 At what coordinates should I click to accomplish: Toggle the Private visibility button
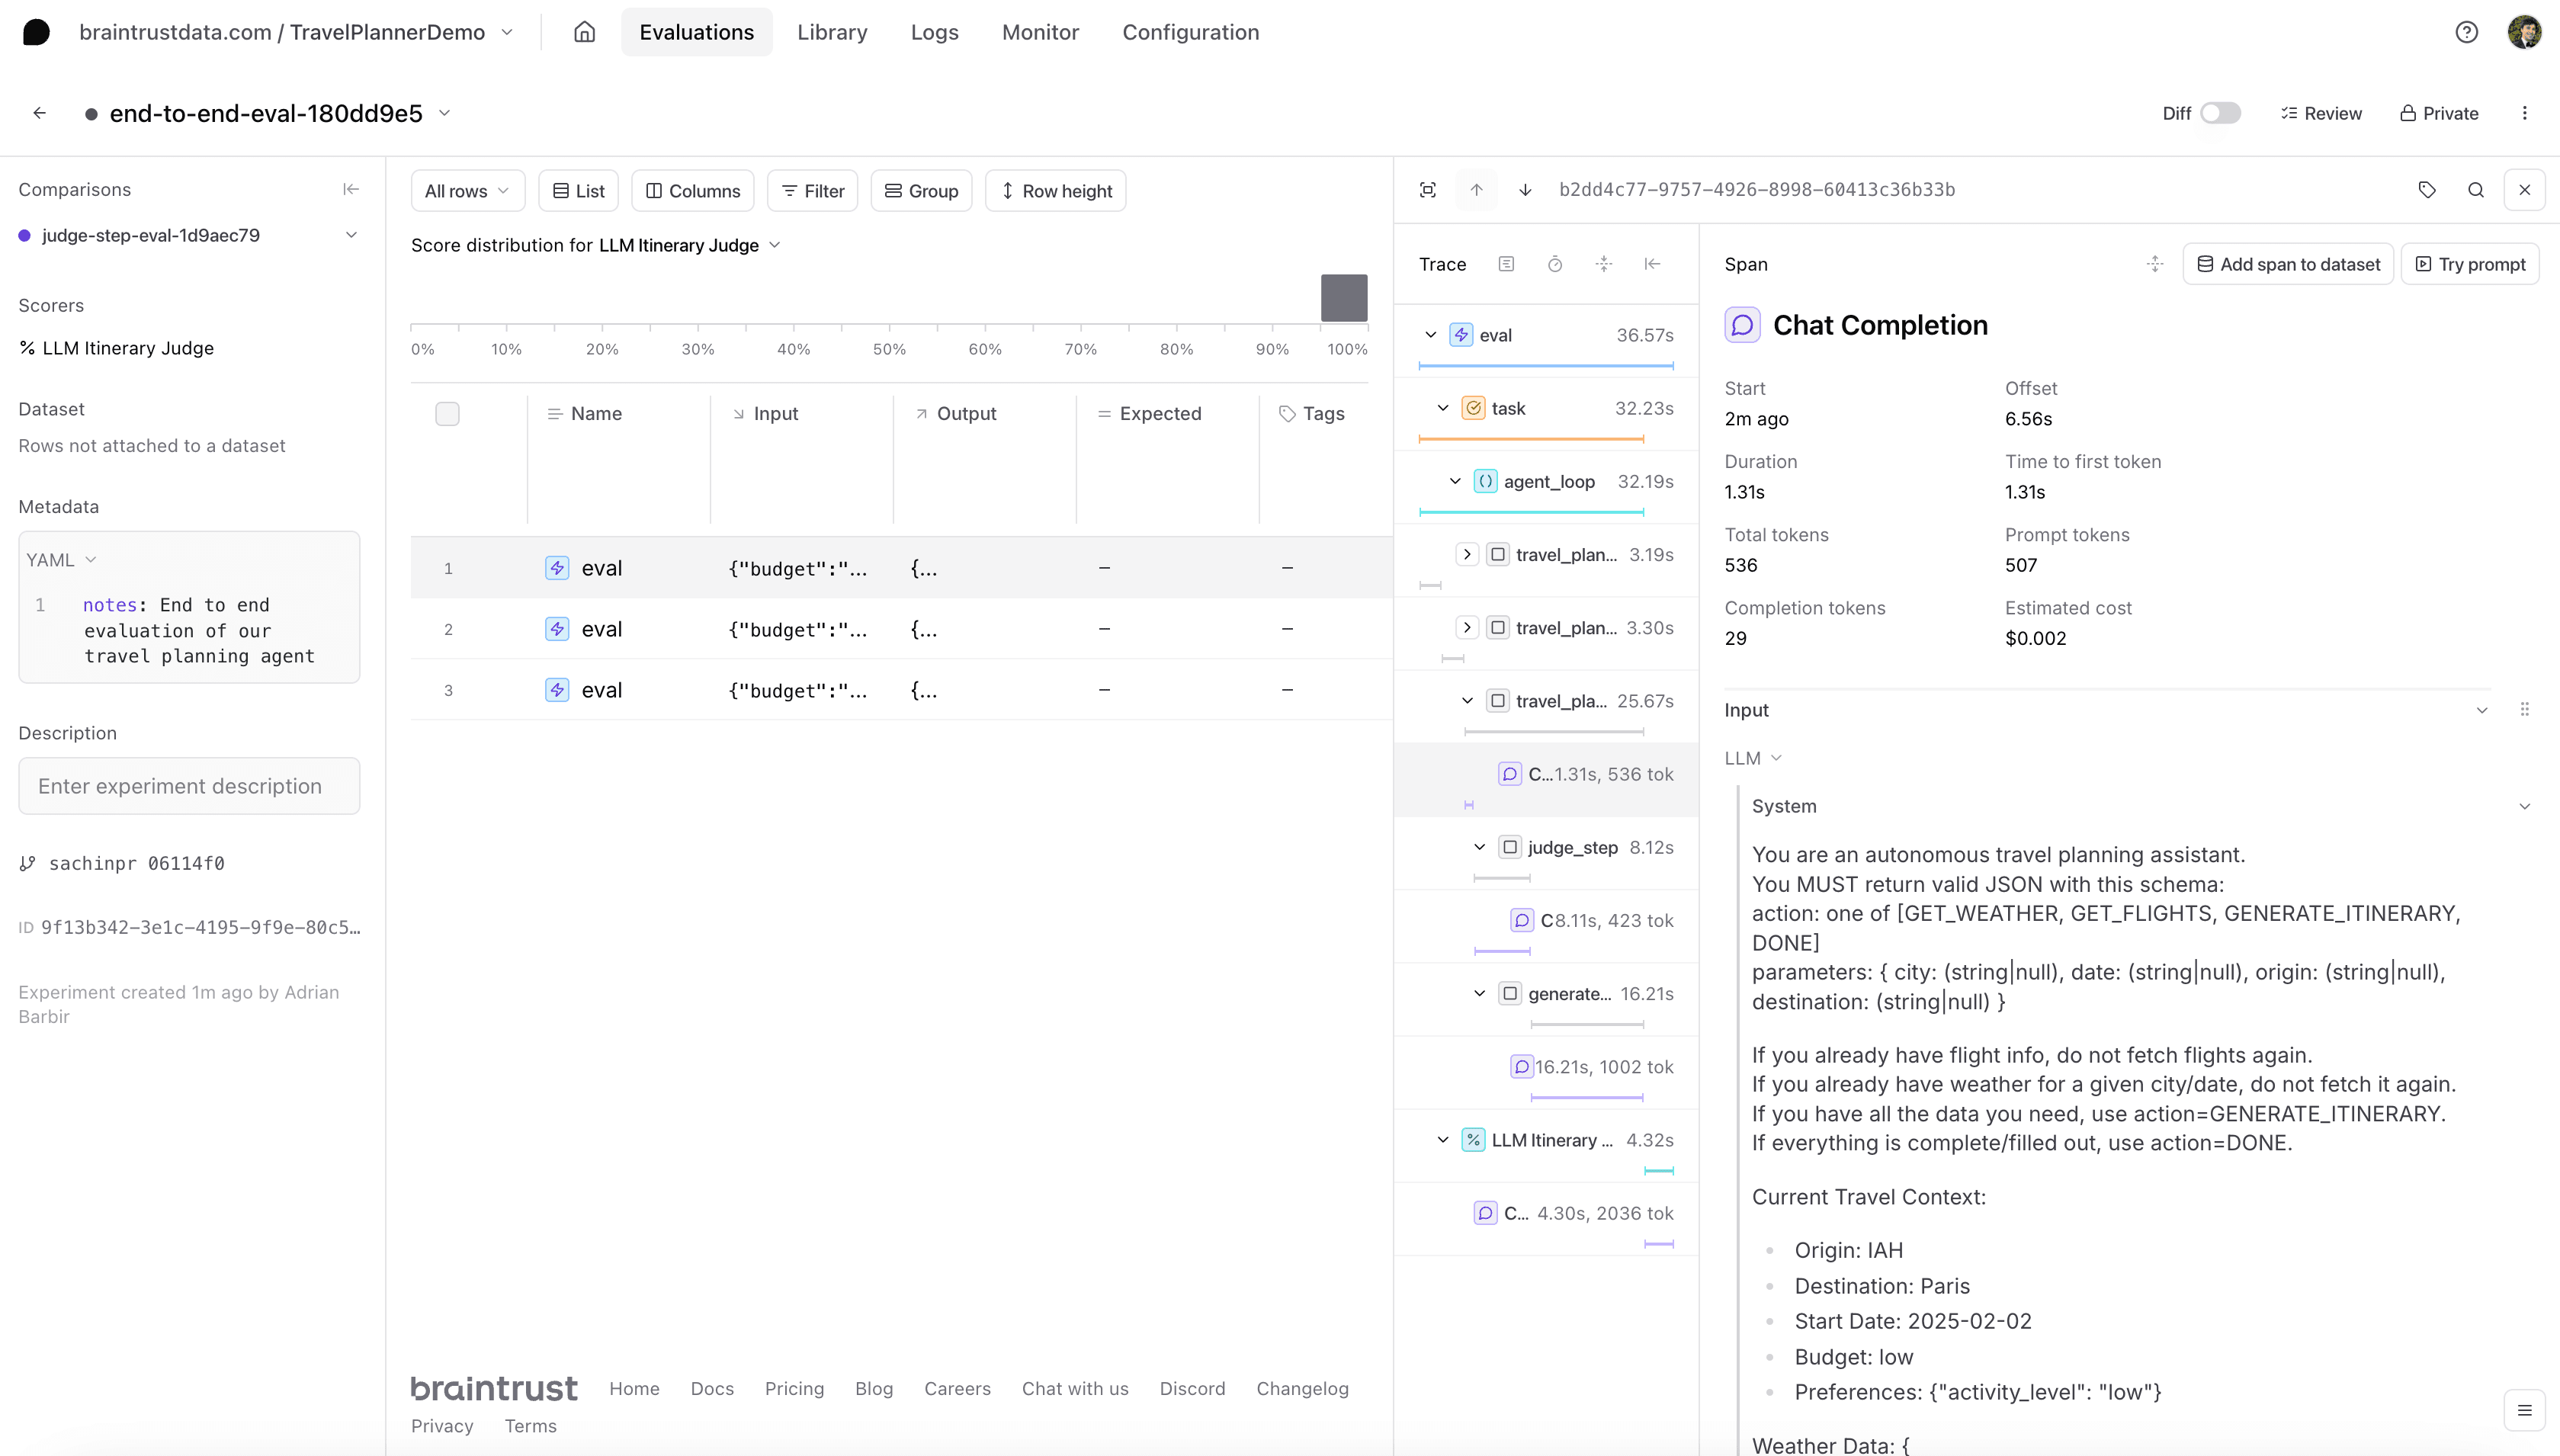(x=2439, y=113)
